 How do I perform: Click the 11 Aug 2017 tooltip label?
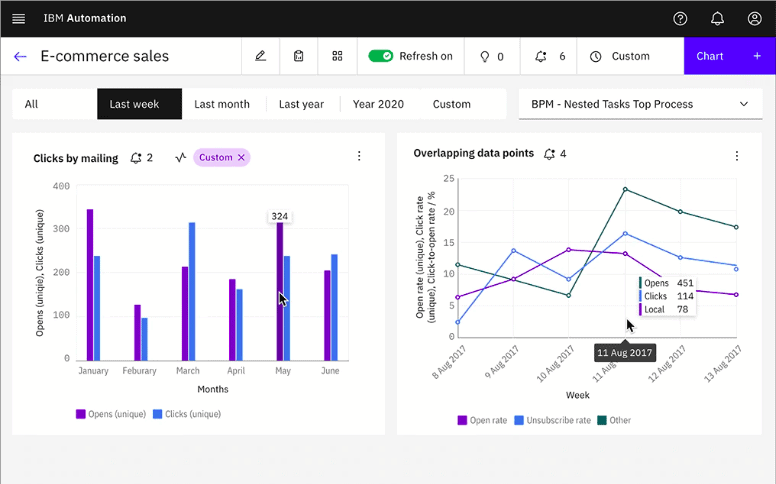[625, 353]
